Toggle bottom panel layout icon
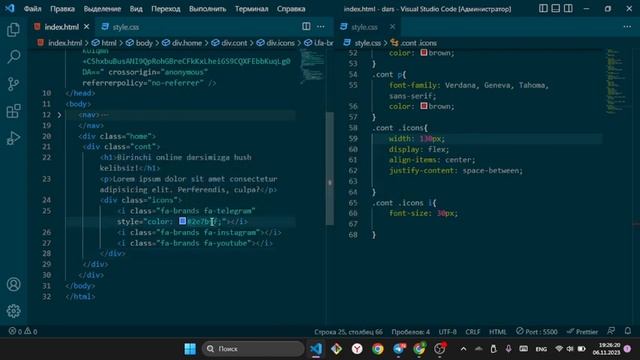 556,8
